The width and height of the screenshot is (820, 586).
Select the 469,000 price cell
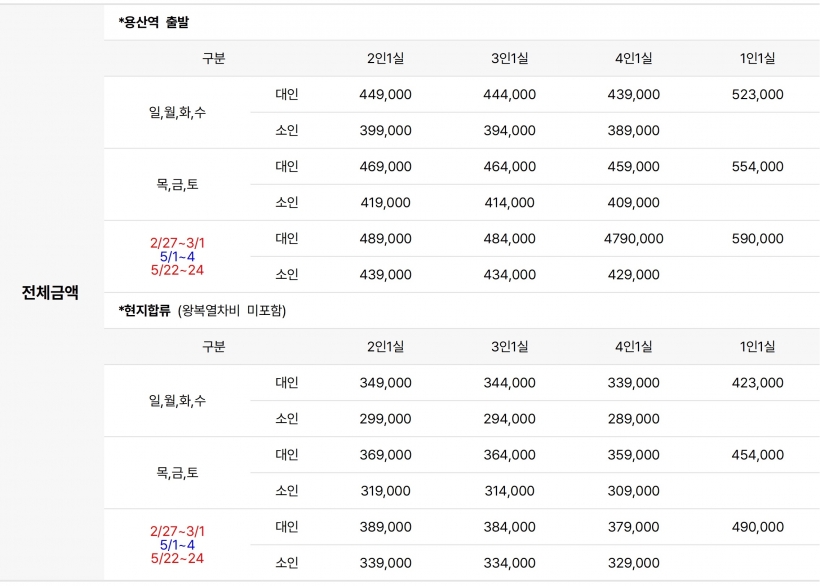[x=385, y=167]
